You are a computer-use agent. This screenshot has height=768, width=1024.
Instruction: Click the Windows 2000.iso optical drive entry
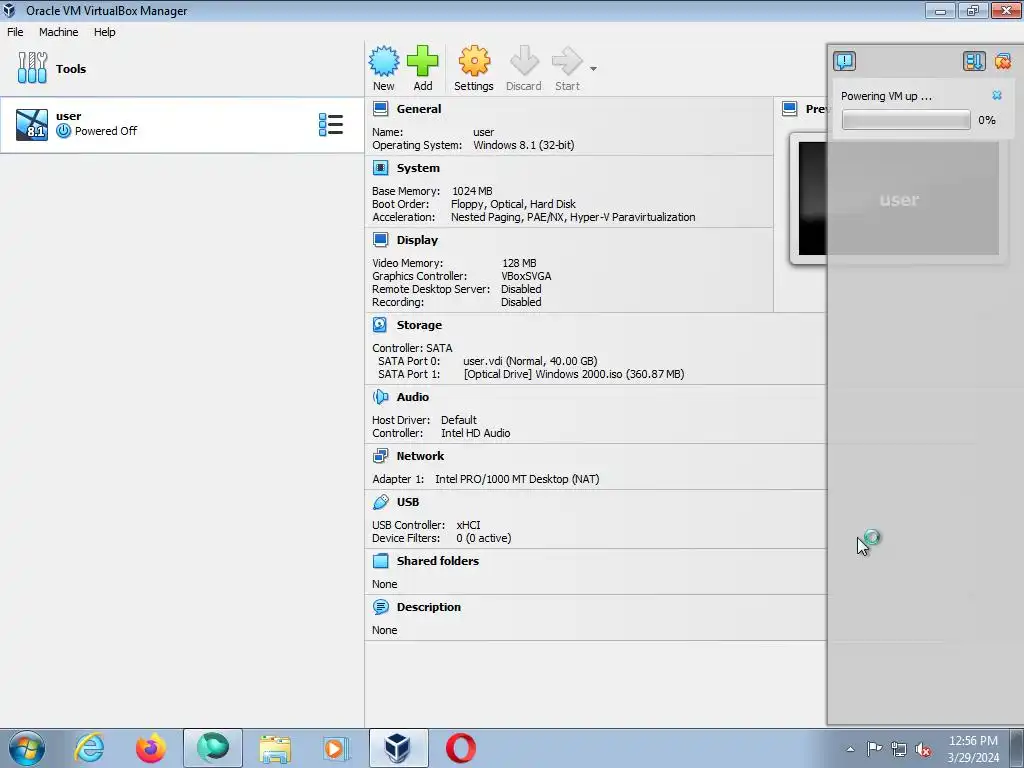(574, 374)
